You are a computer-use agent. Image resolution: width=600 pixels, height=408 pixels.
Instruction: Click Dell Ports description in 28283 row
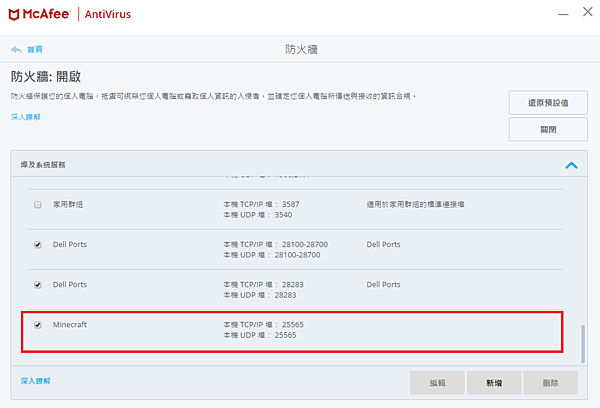383,285
